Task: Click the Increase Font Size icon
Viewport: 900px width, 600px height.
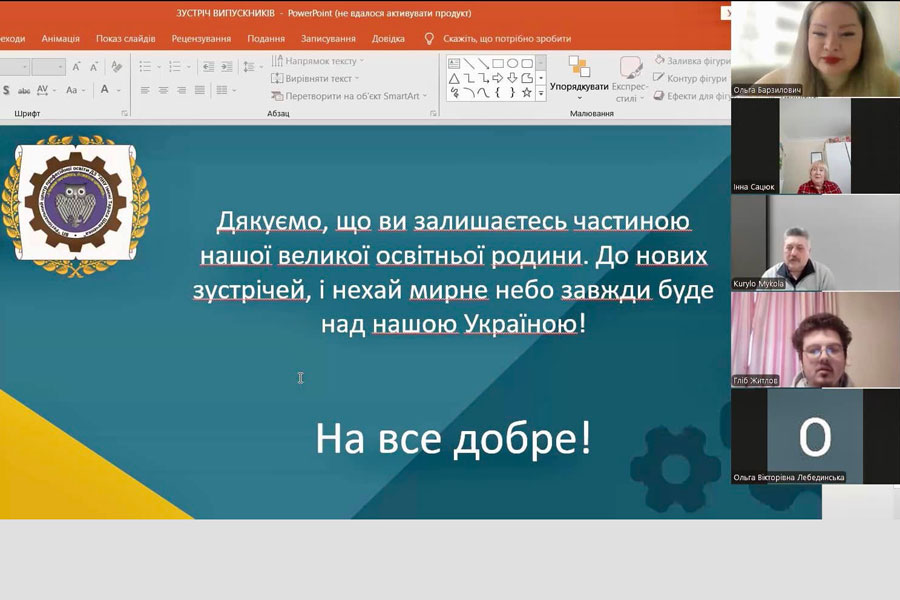Action: coord(77,67)
